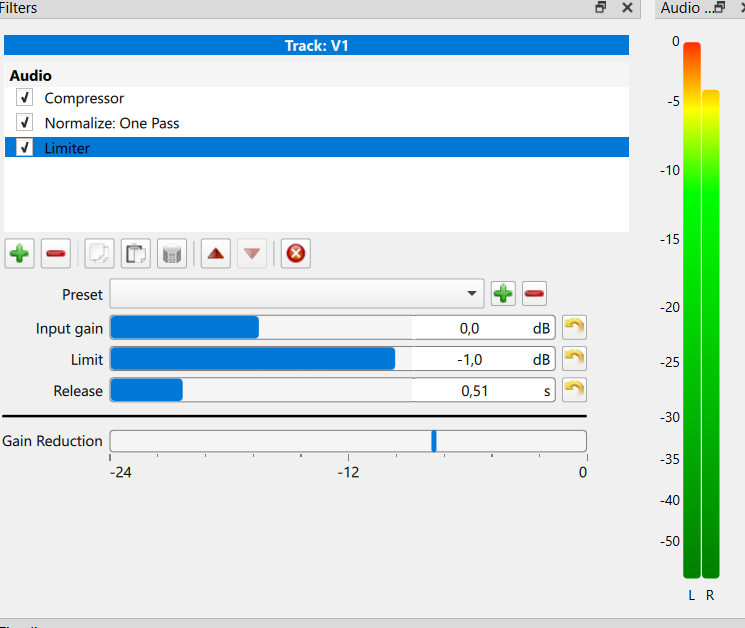
Task: Reset the Release time to its default
Action: 574,390
